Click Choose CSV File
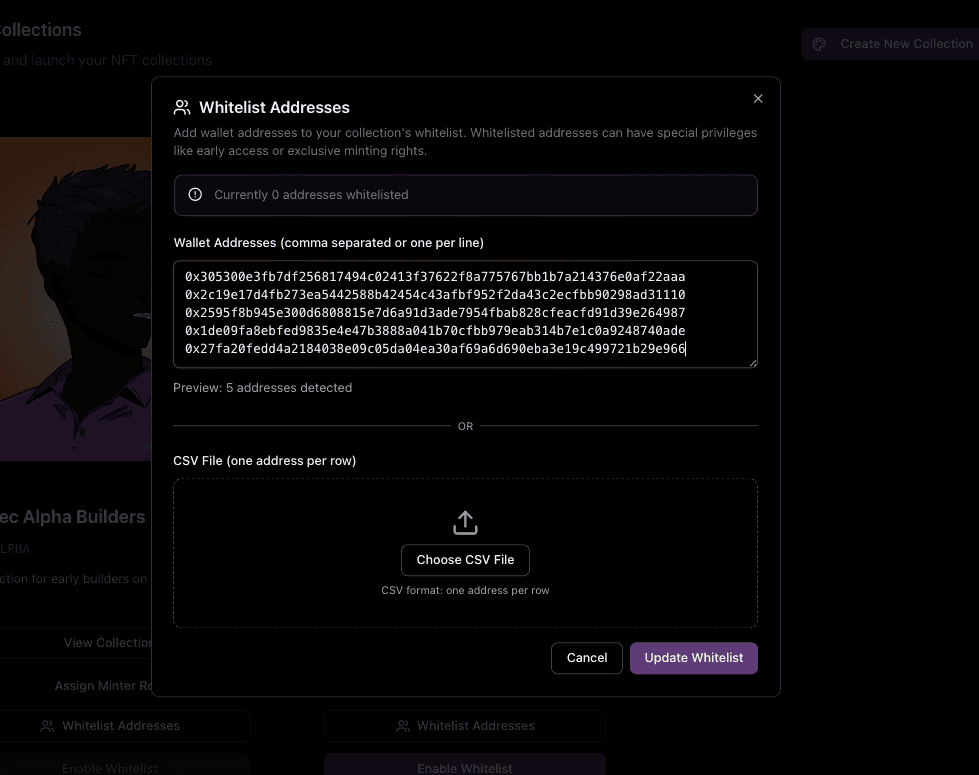This screenshot has height=775, width=979. (x=465, y=560)
